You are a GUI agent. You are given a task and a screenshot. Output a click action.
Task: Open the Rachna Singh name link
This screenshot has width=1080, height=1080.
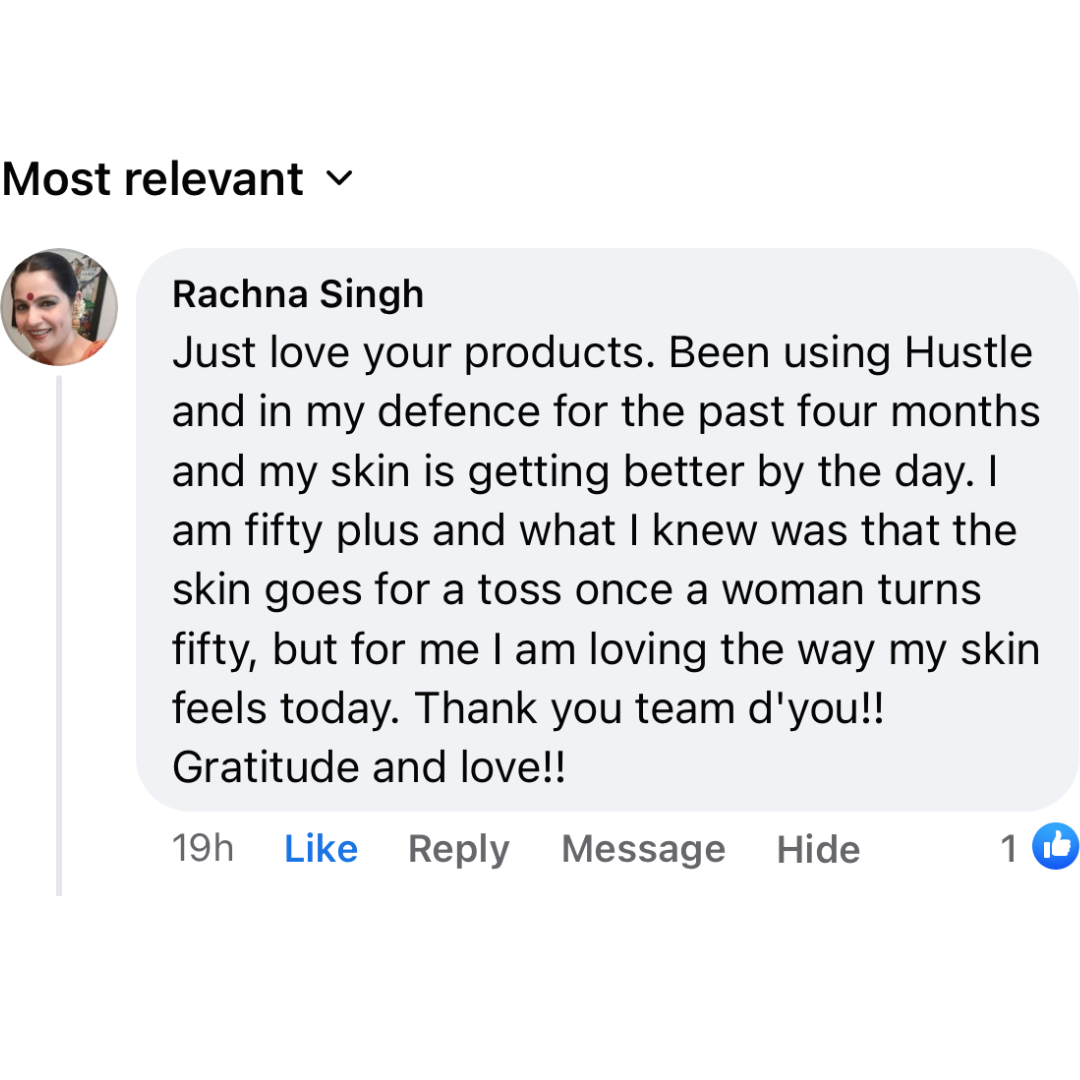[298, 294]
